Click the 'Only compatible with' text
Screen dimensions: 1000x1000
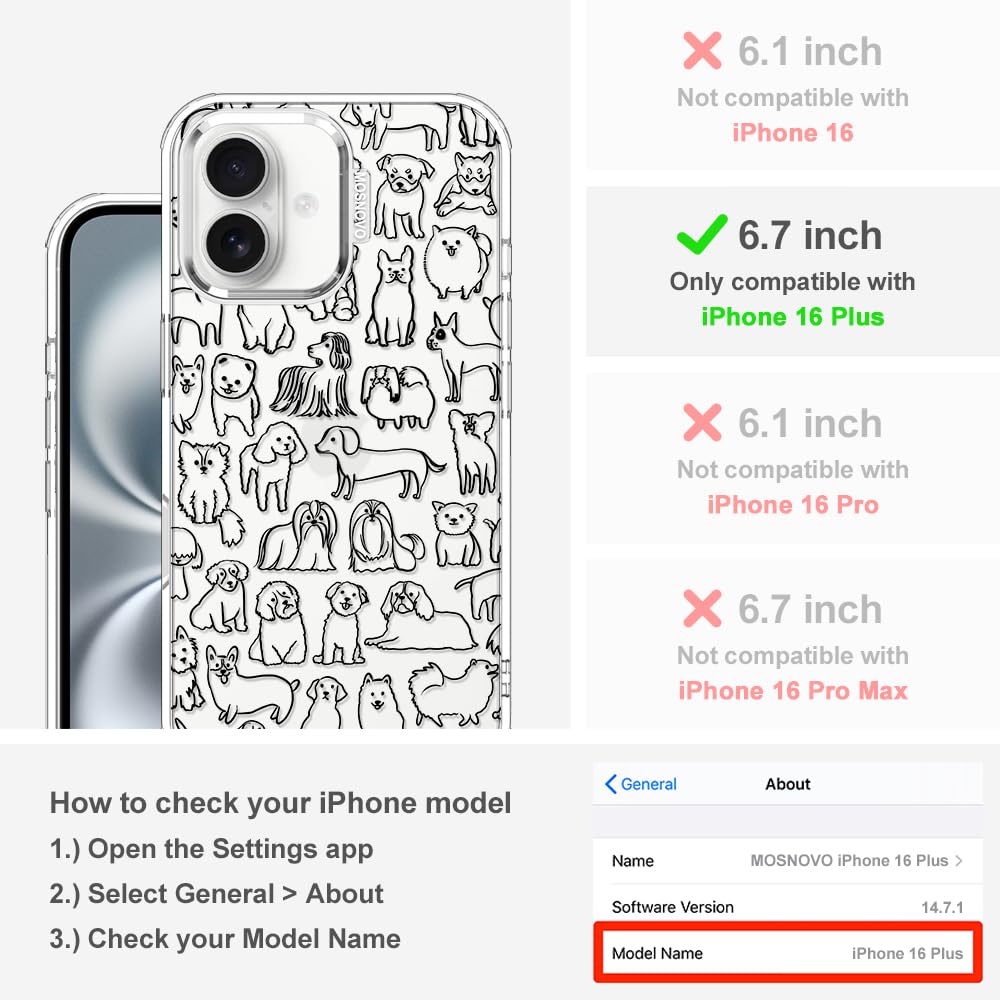tap(793, 282)
